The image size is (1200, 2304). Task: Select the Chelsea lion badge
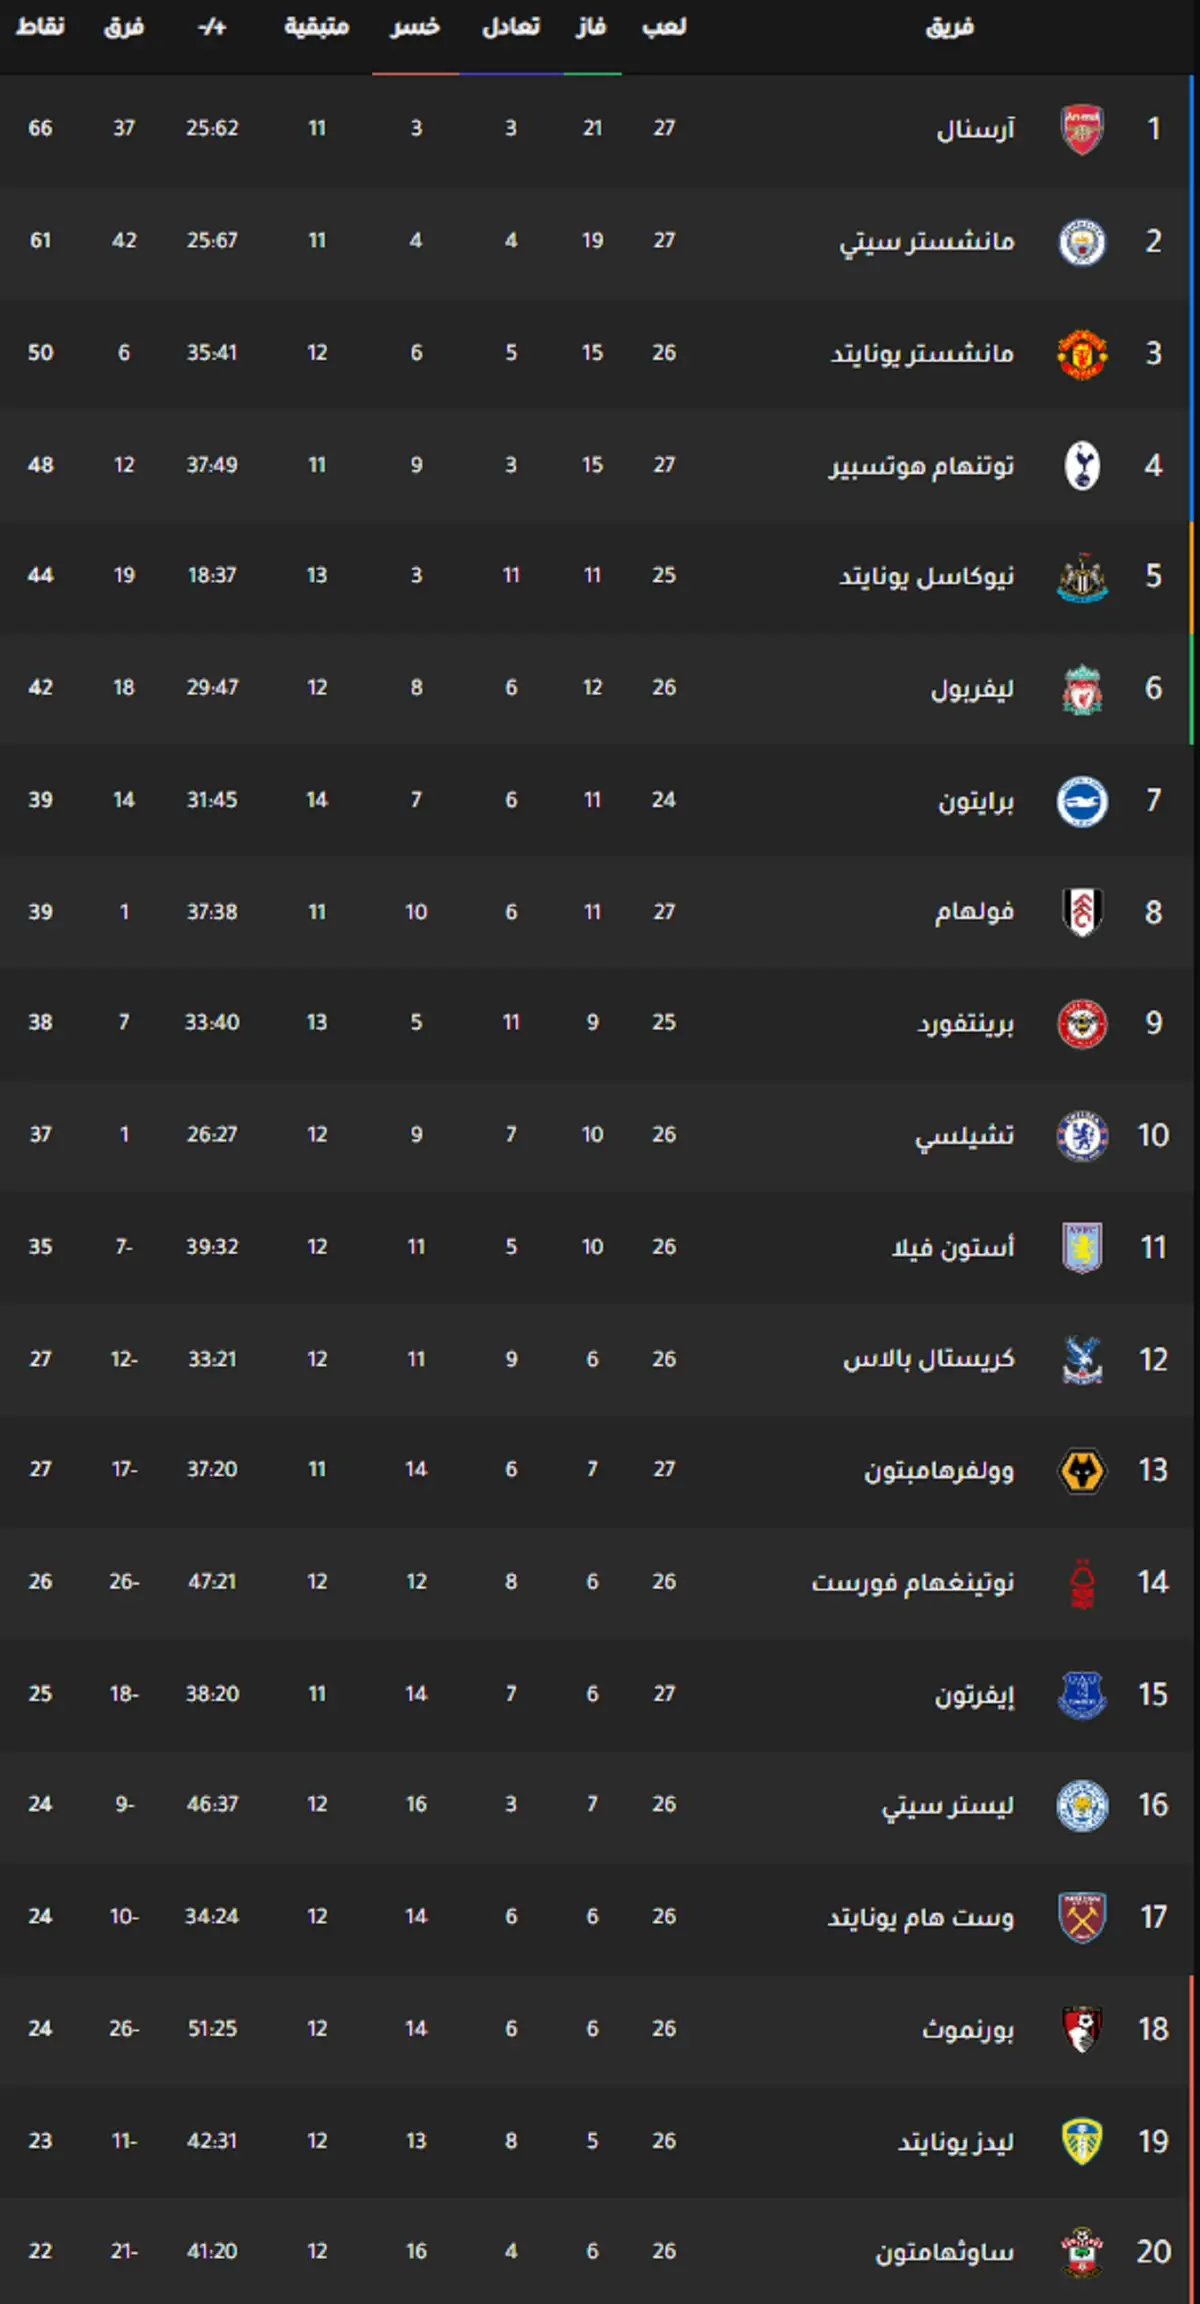pos(1082,1136)
